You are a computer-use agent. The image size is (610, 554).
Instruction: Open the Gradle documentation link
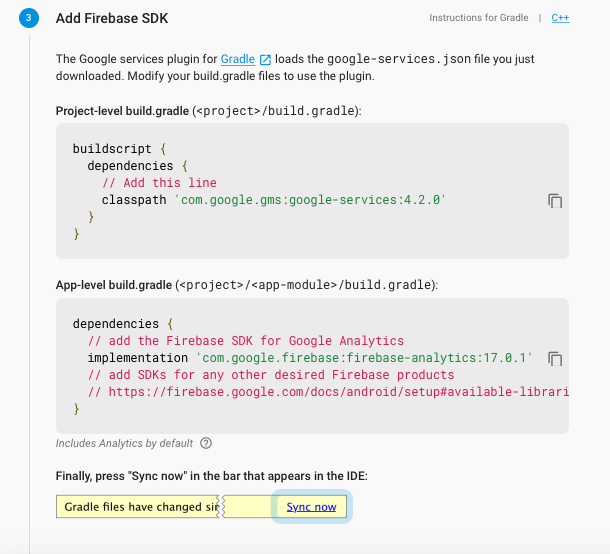[x=238, y=59]
